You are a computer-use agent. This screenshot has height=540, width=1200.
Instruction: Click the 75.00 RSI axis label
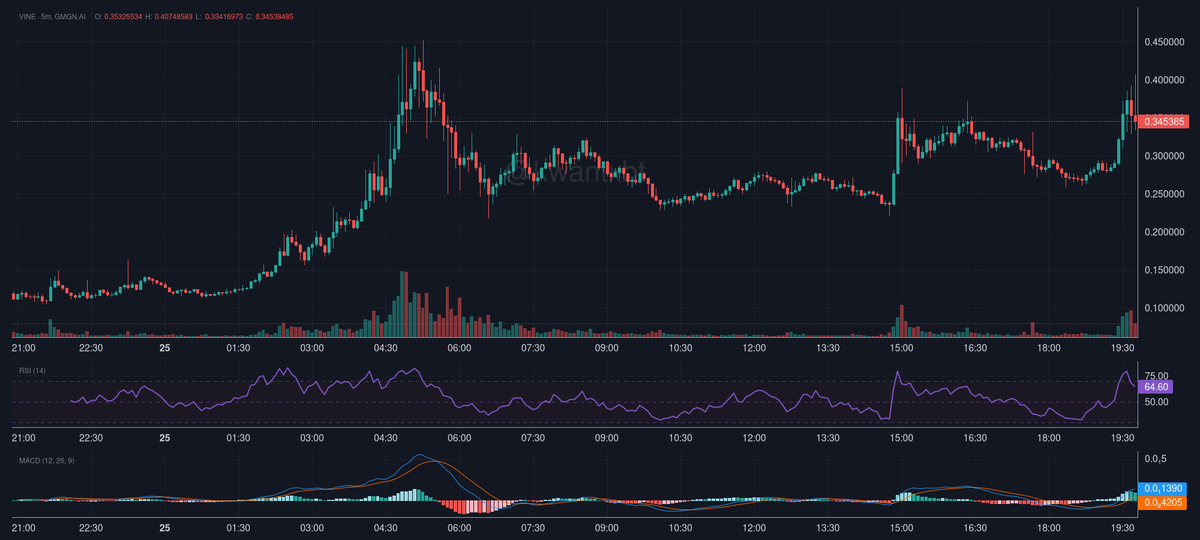pyautogui.click(x=1158, y=376)
